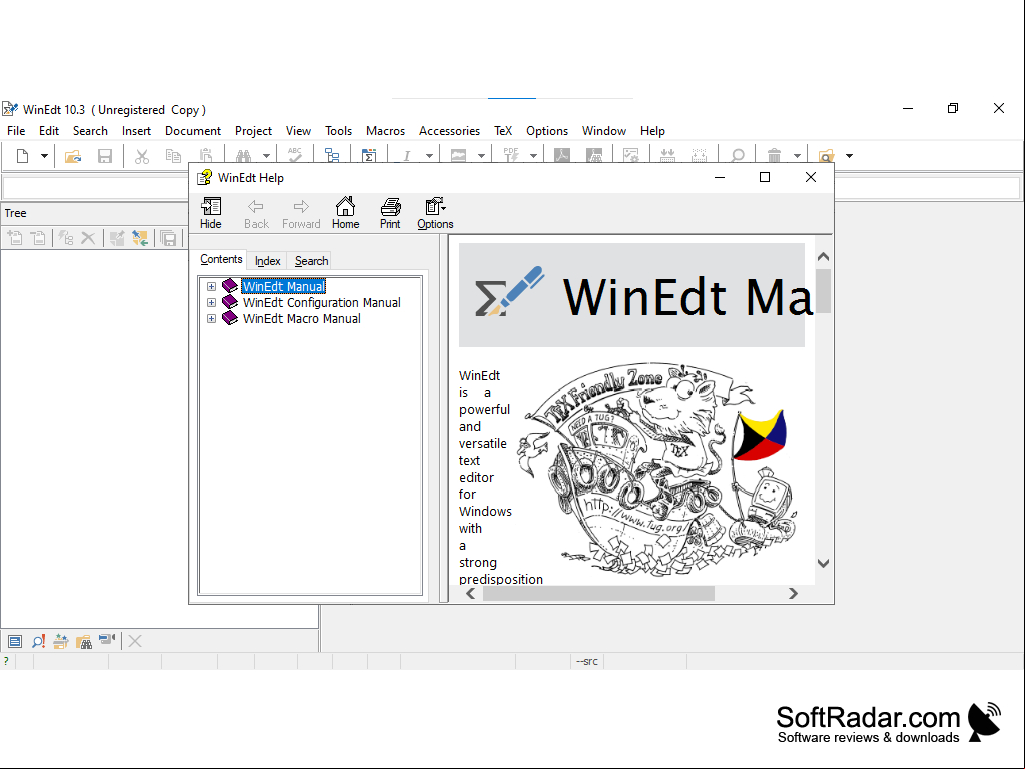Click the scroll right arrow in help content
This screenshot has width=1025, height=769.
coord(793,593)
